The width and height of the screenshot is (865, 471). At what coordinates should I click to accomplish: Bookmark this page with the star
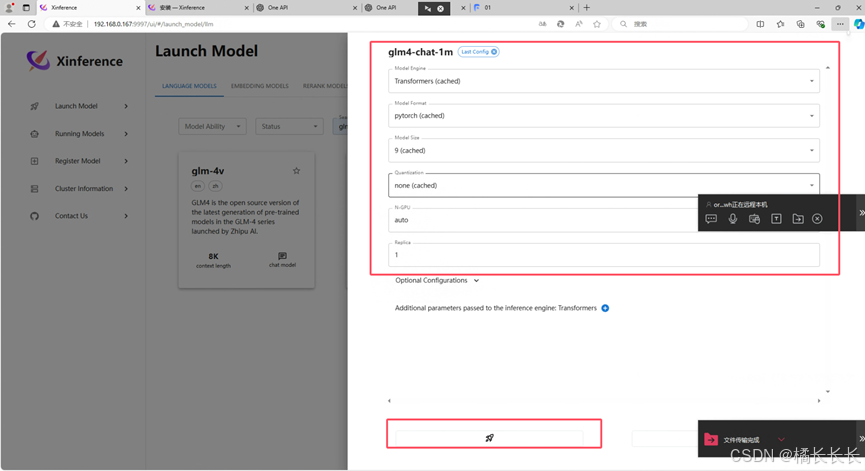(597, 24)
